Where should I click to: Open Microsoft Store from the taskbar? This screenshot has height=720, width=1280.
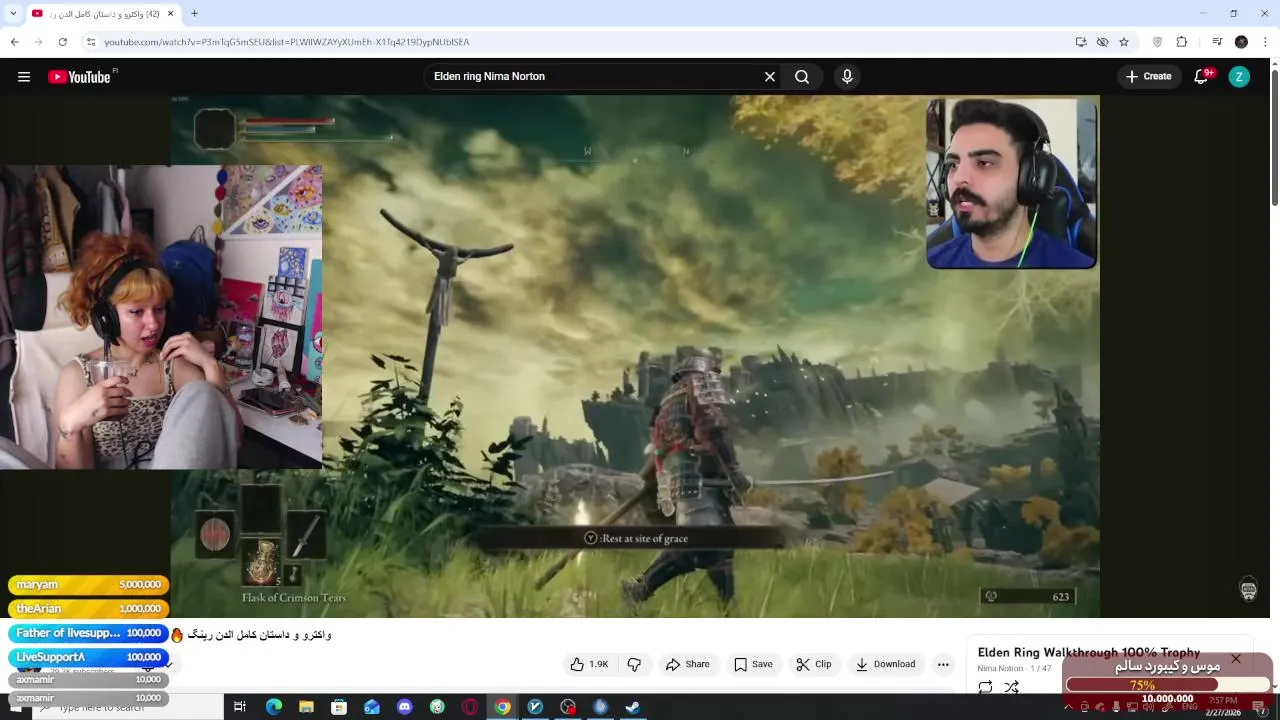coord(339,707)
